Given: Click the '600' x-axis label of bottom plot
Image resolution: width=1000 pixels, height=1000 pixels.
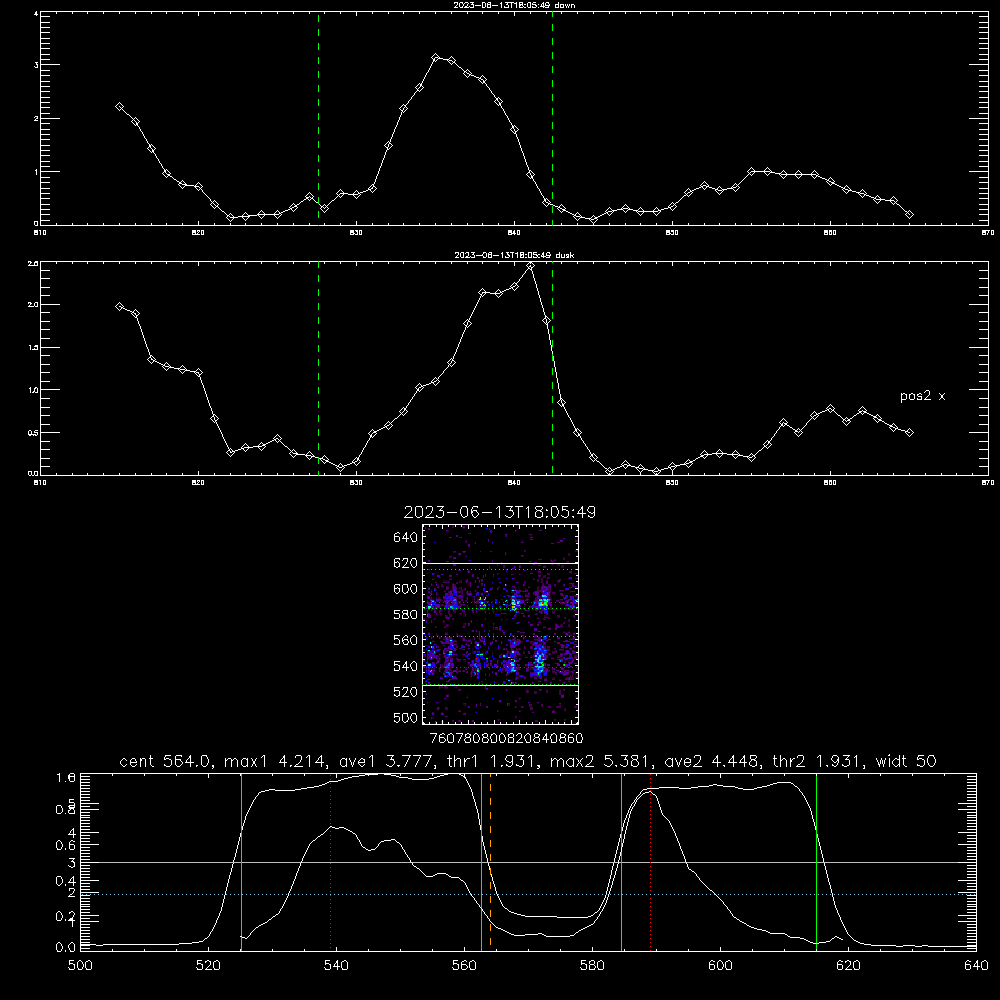Looking at the screenshot, I should point(720,966).
